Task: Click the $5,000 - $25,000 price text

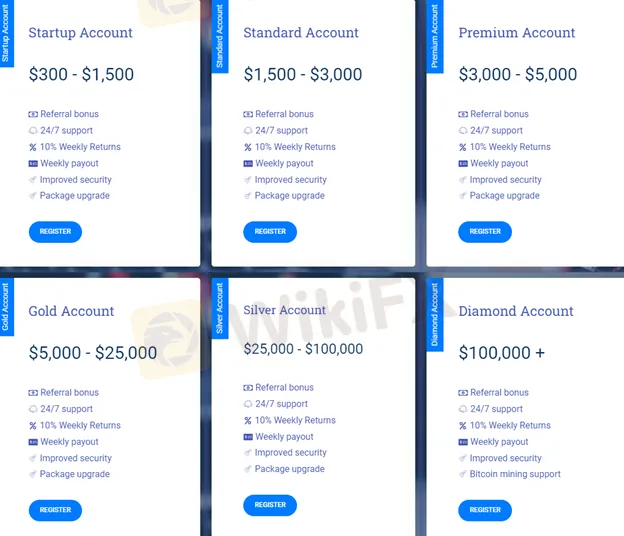Action: 93,353
